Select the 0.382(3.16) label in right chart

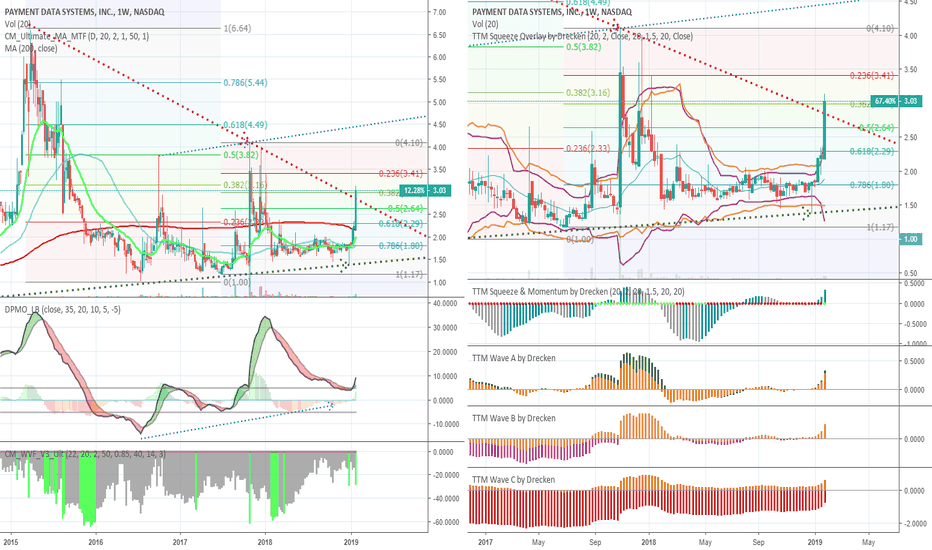click(588, 93)
